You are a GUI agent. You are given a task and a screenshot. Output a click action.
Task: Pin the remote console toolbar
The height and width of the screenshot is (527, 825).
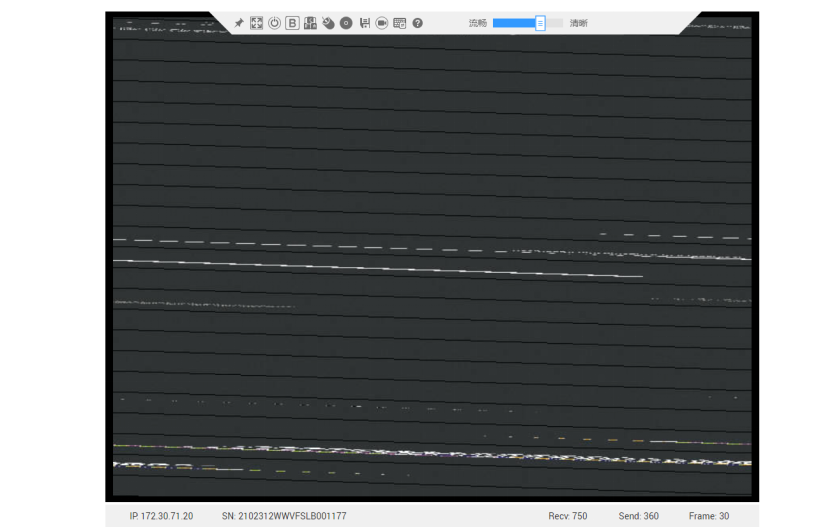(x=239, y=23)
